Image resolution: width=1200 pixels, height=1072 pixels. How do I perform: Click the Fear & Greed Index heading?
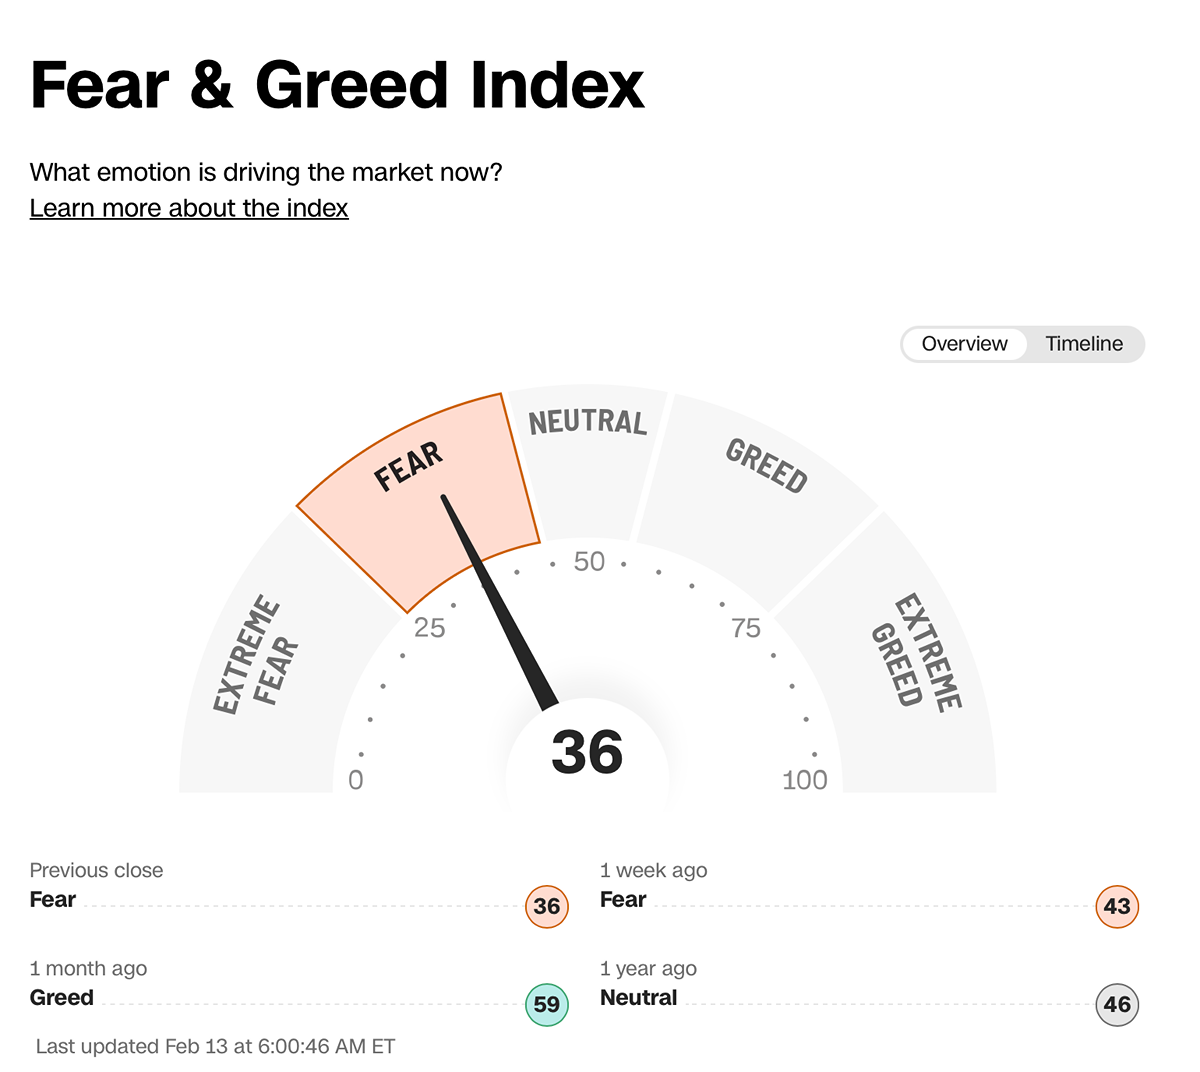[337, 85]
